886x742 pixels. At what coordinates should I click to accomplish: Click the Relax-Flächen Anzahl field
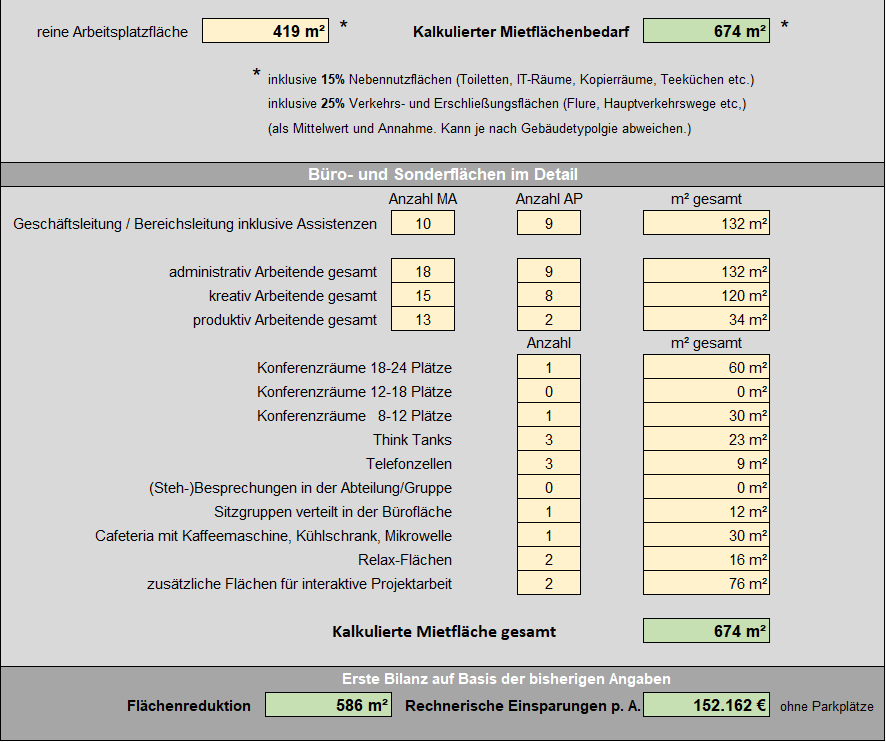tap(549, 559)
